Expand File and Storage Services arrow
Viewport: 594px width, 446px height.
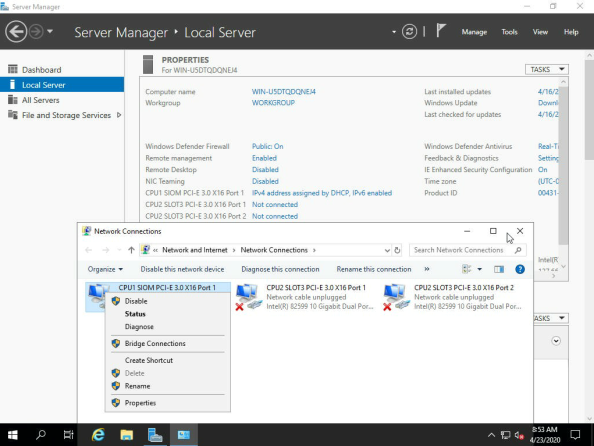coord(119,115)
